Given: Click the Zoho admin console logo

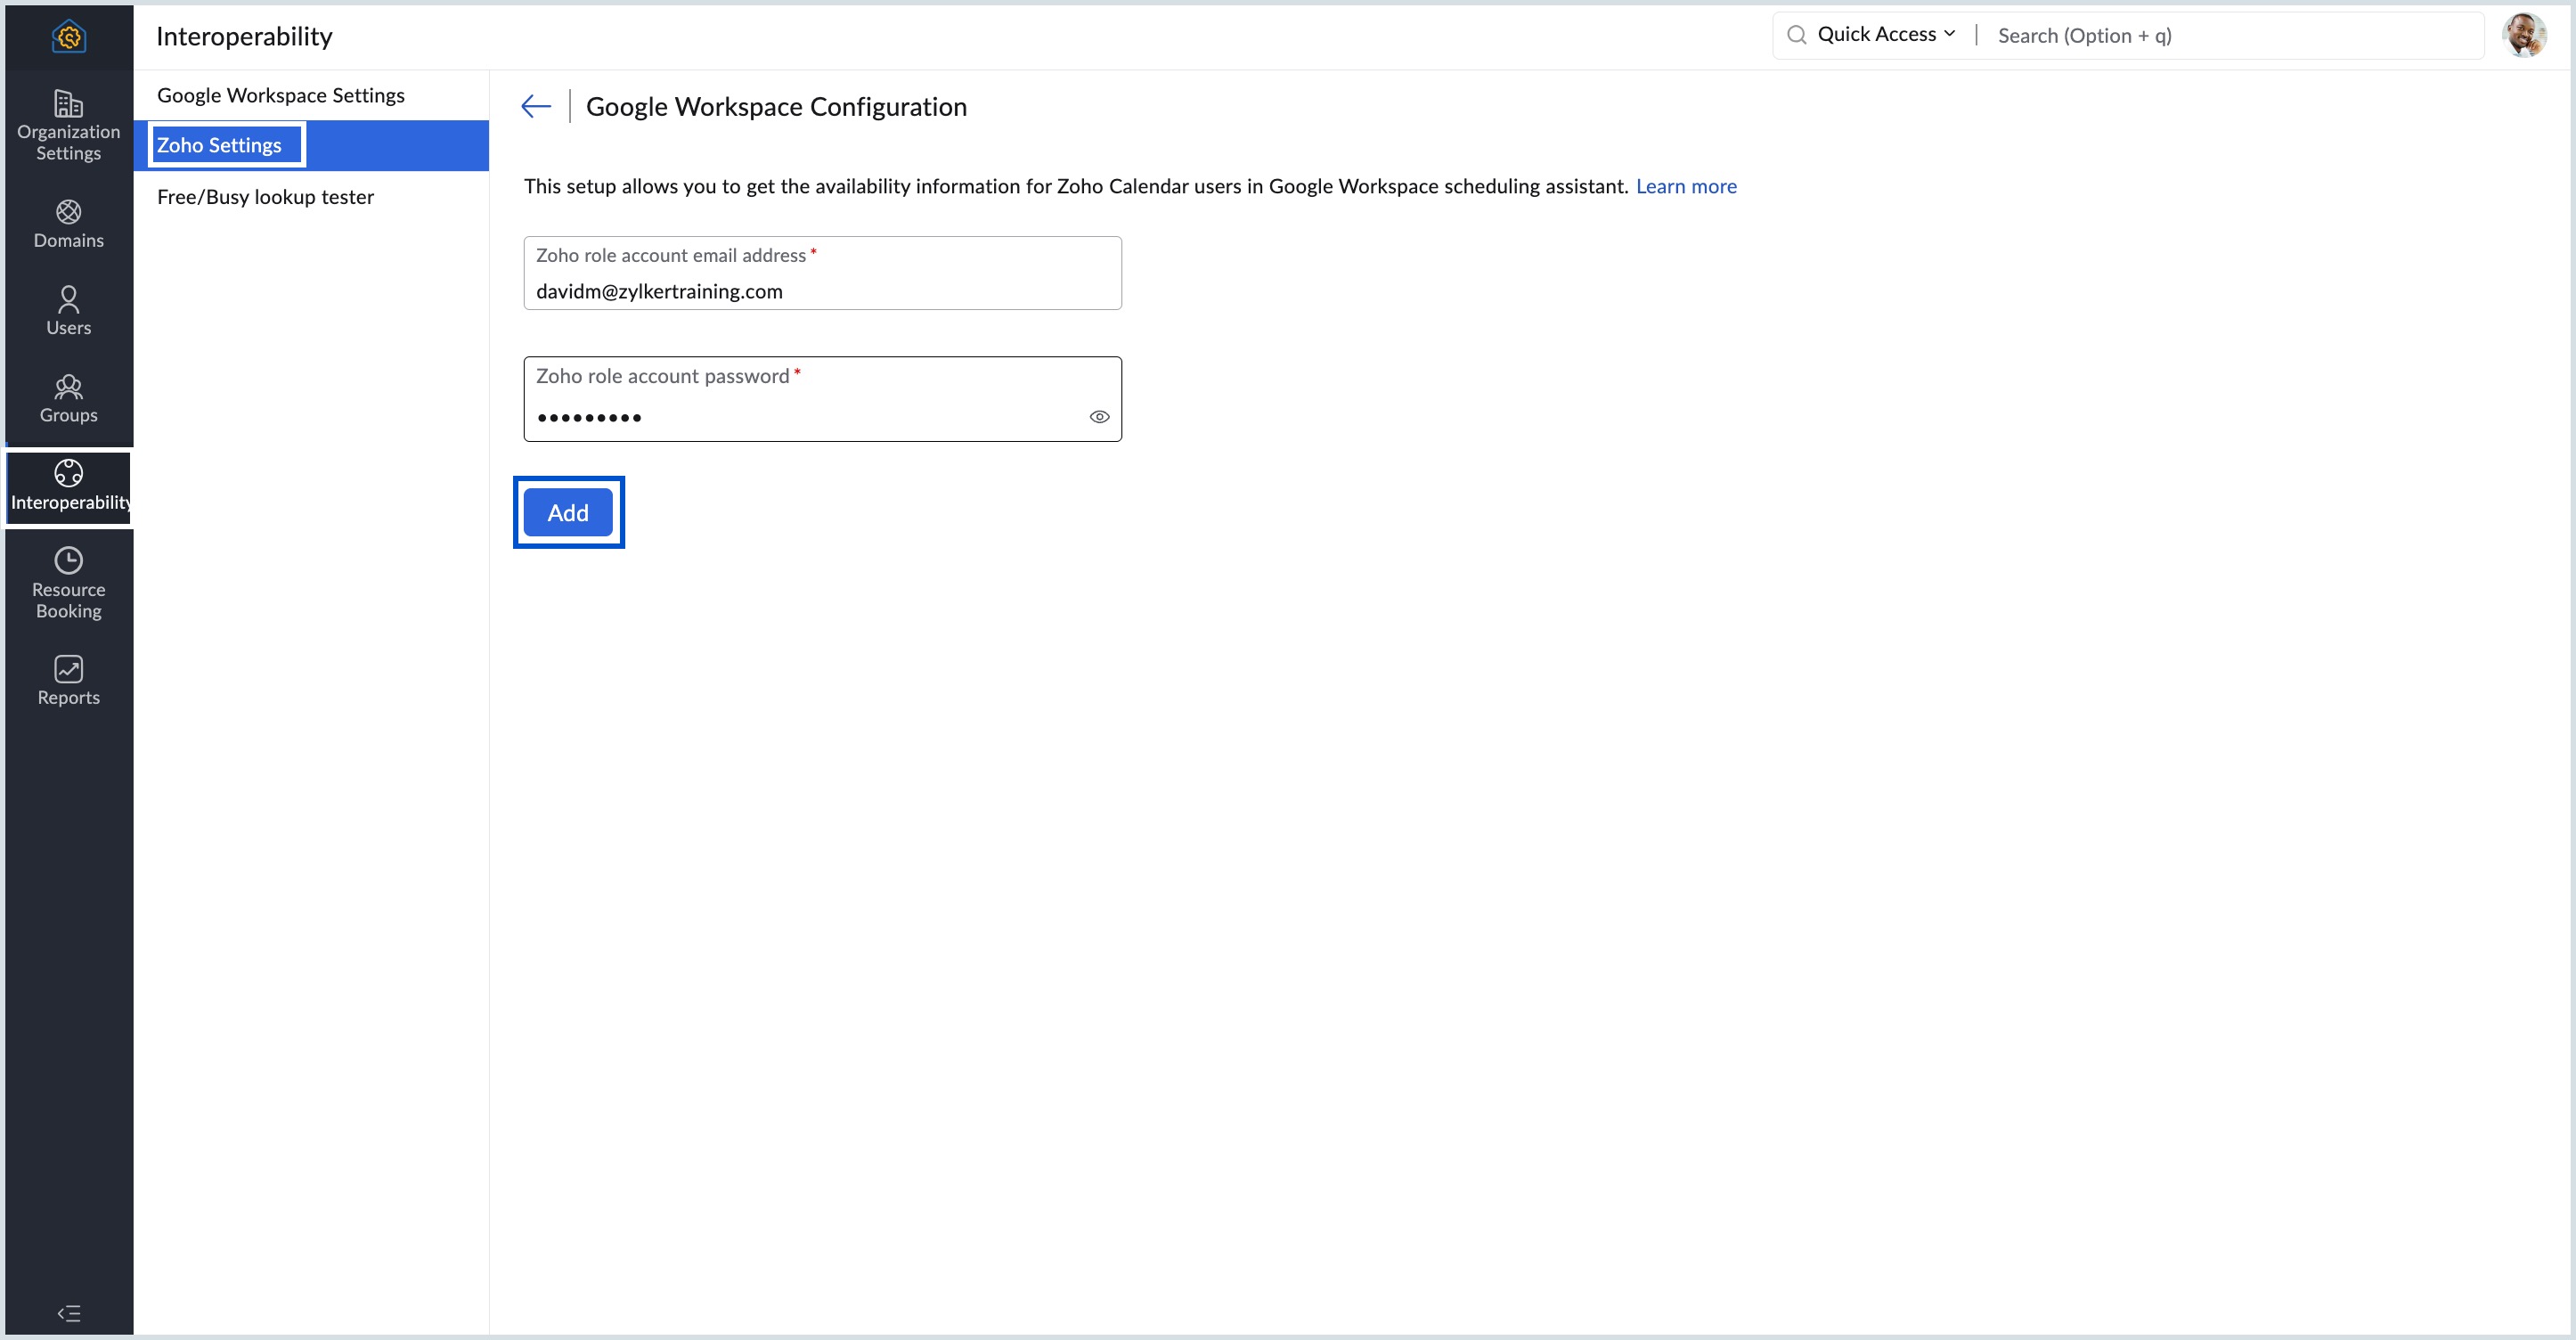Looking at the screenshot, I should pyautogui.click(x=68, y=36).
